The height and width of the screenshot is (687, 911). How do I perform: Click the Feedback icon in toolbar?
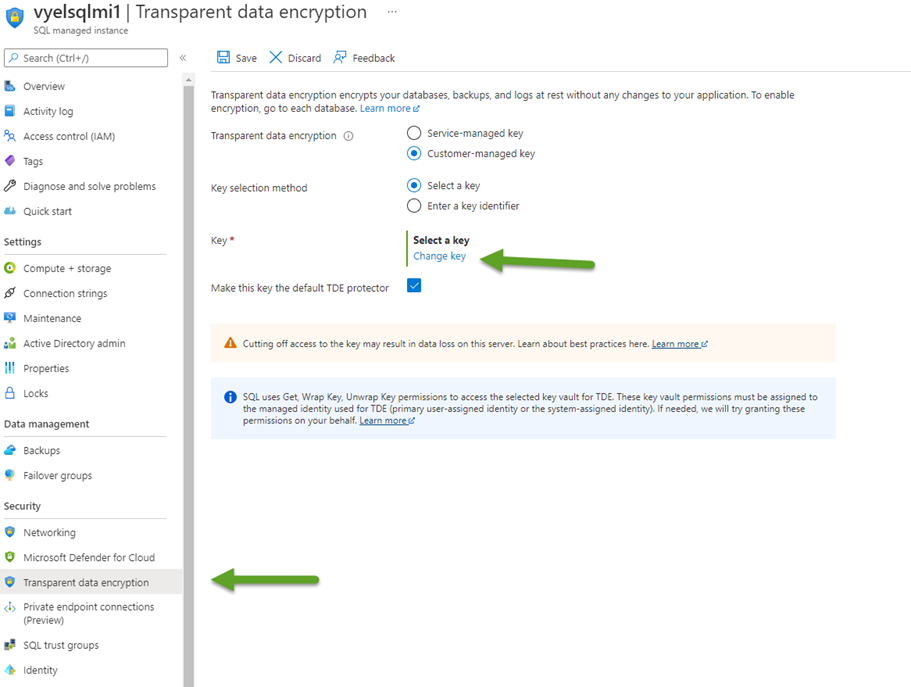pos(341,58)
